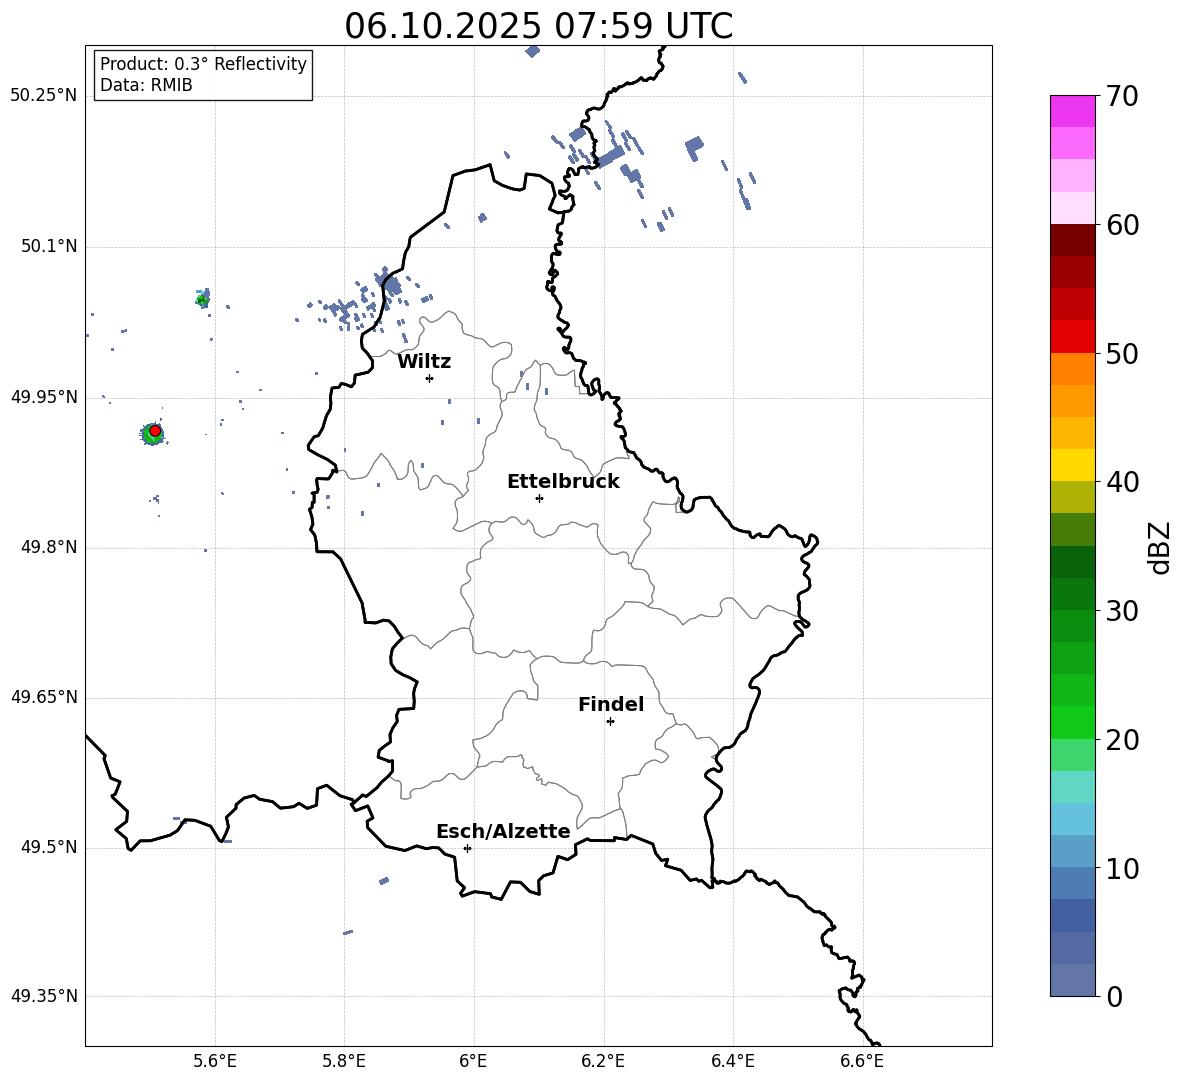Click the Wiltz location cross marker
Screen dimensions: 1184x1081
[429, 378]
